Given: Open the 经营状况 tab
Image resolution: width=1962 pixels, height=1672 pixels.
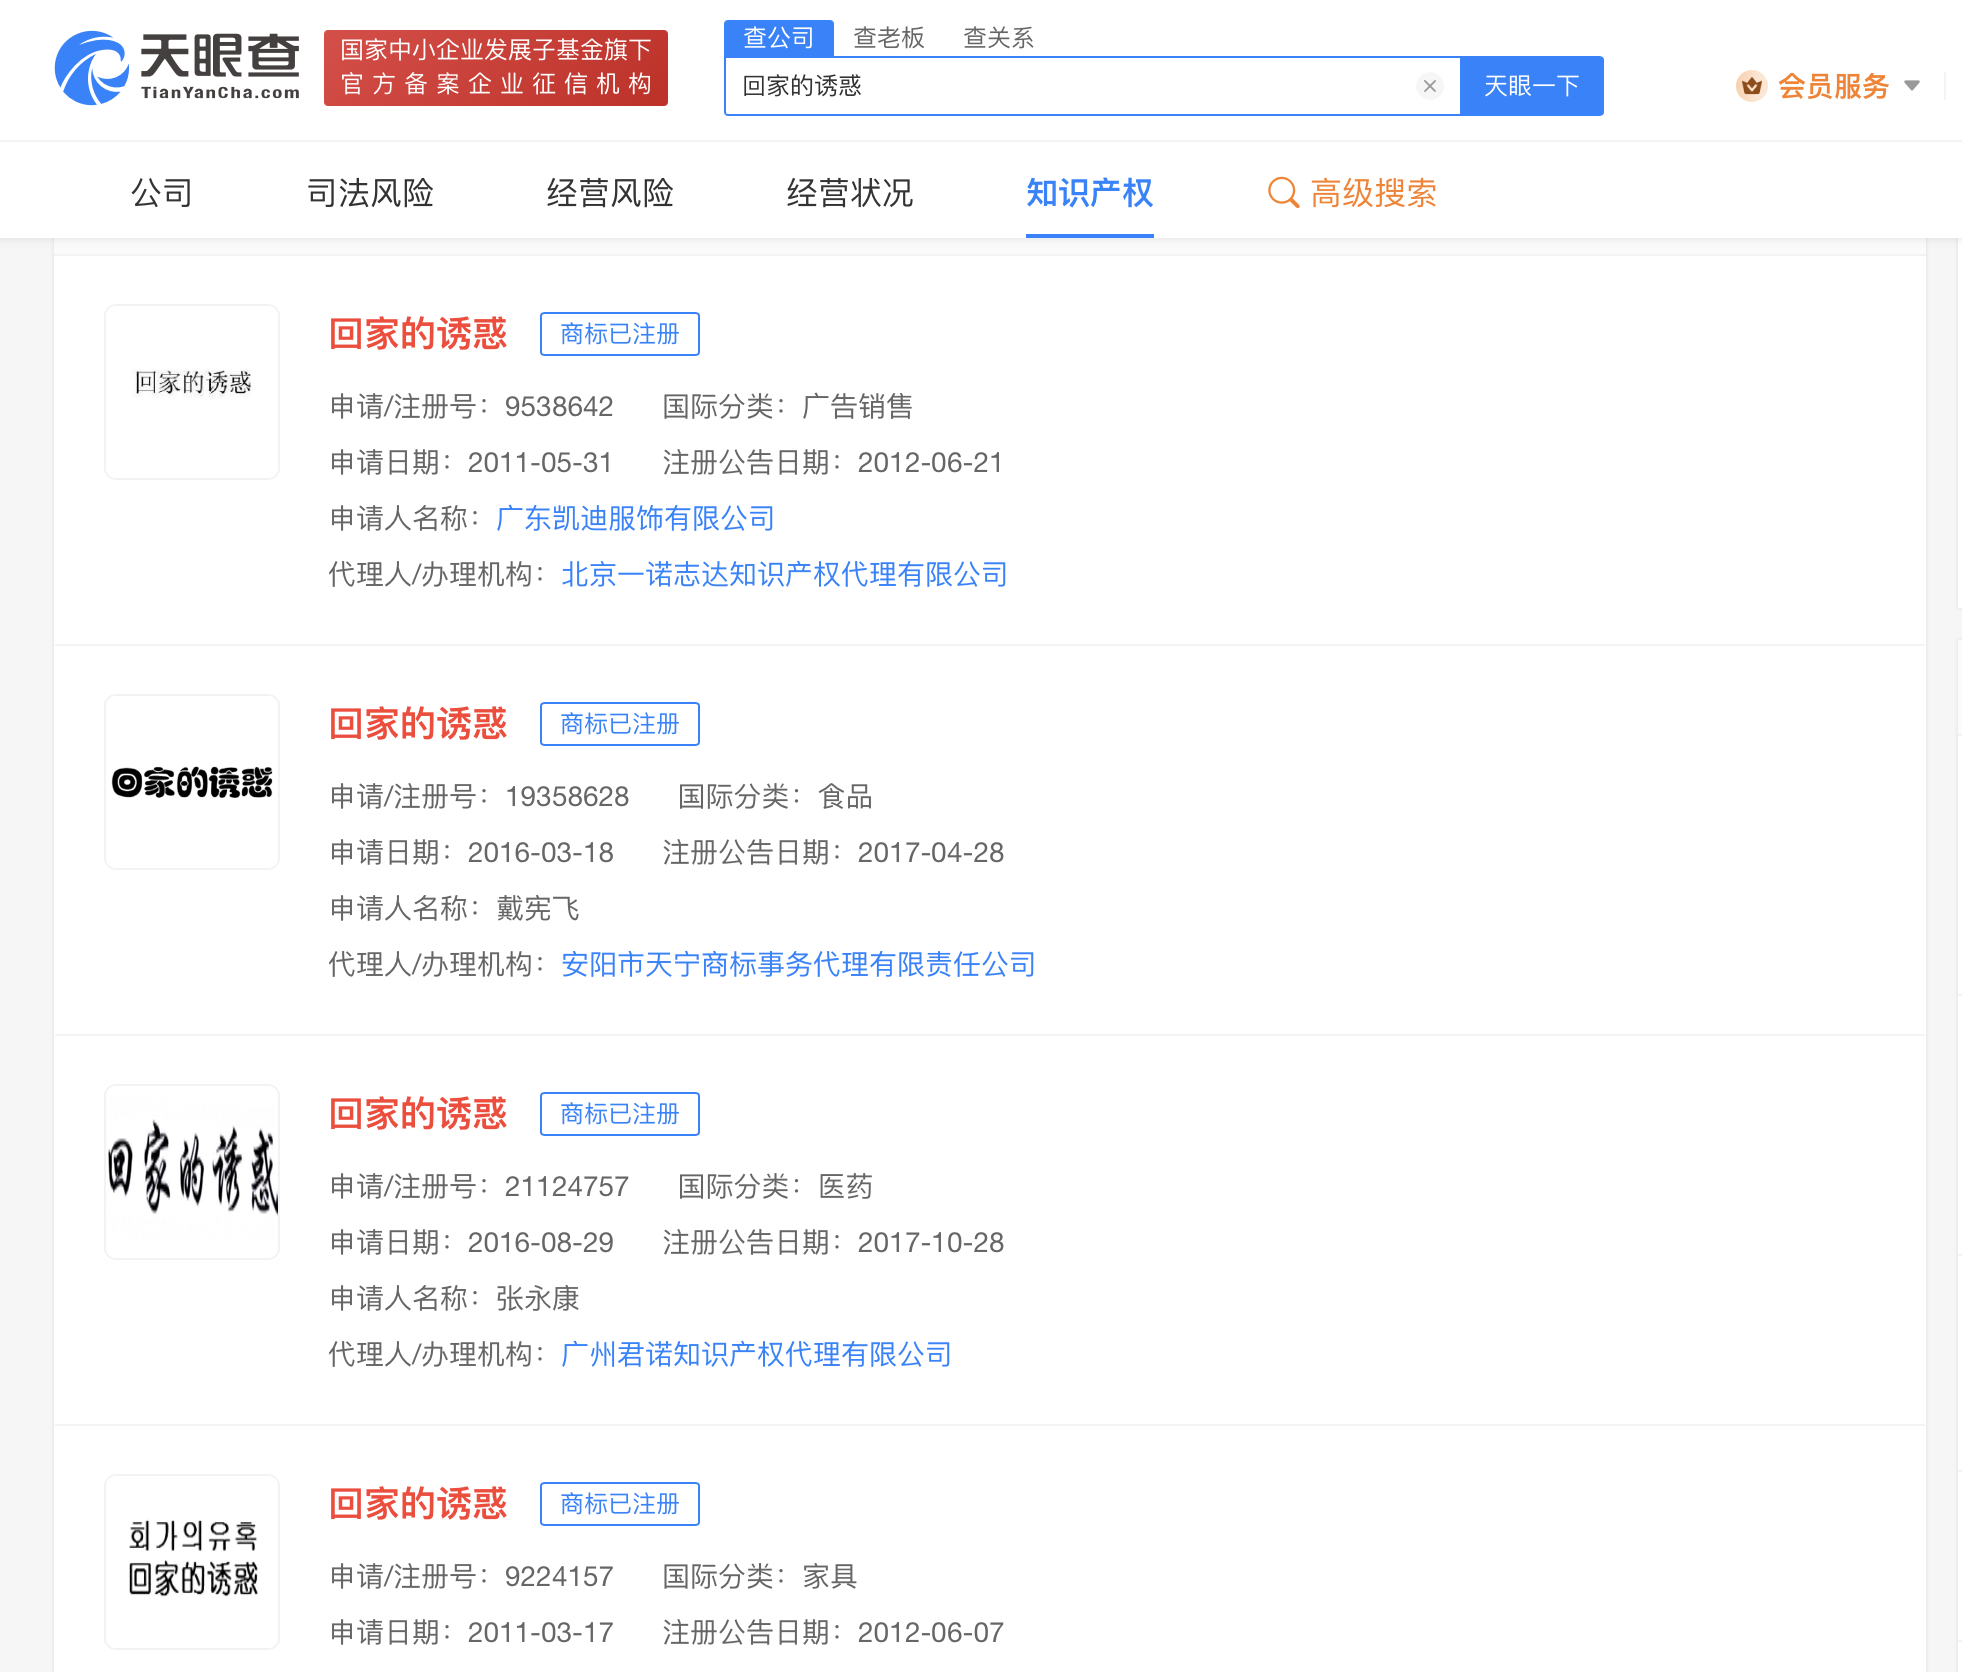Looking at the screenshot, I should click(850, 192).
